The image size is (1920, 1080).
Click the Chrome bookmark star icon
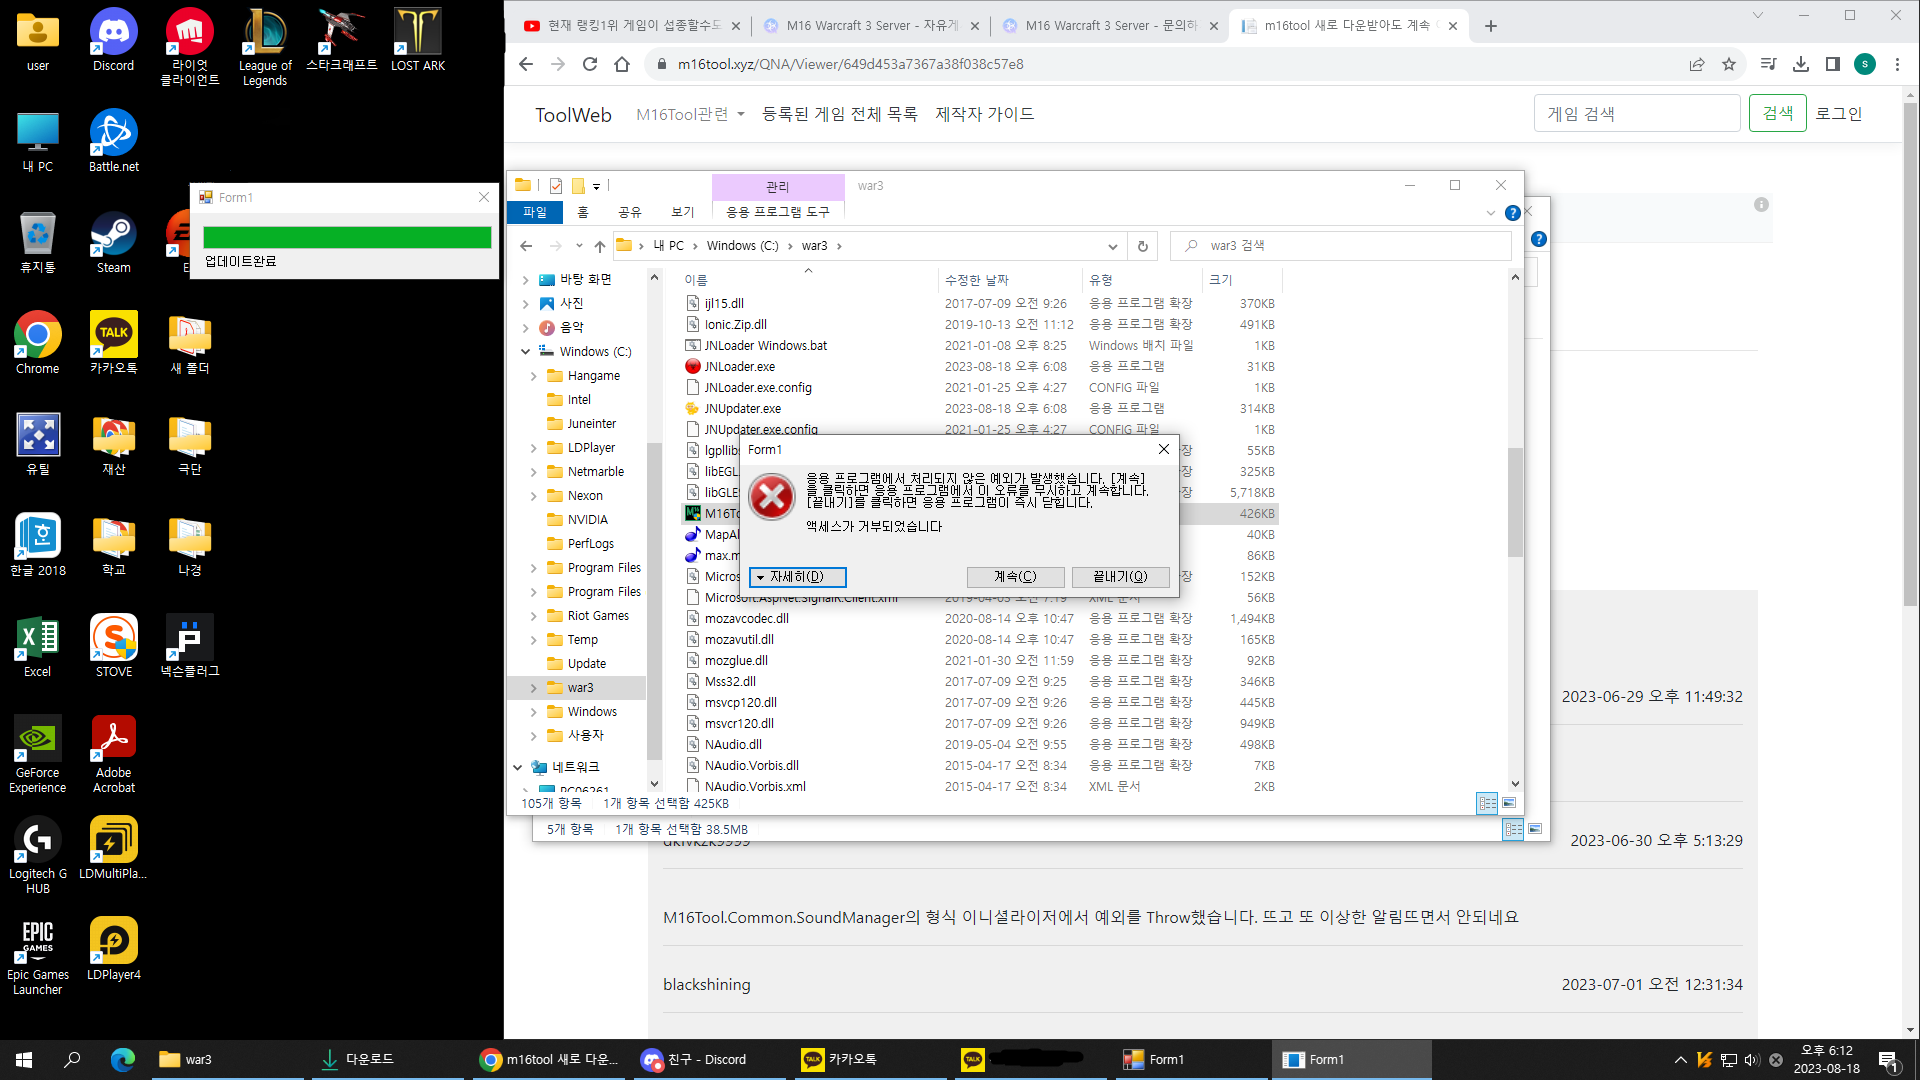(1729, 64)
